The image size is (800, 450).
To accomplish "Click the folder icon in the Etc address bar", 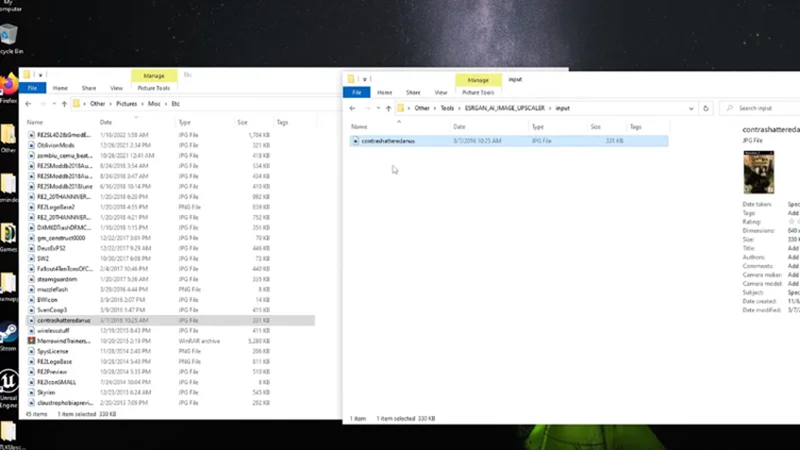I will pos(77,104).
